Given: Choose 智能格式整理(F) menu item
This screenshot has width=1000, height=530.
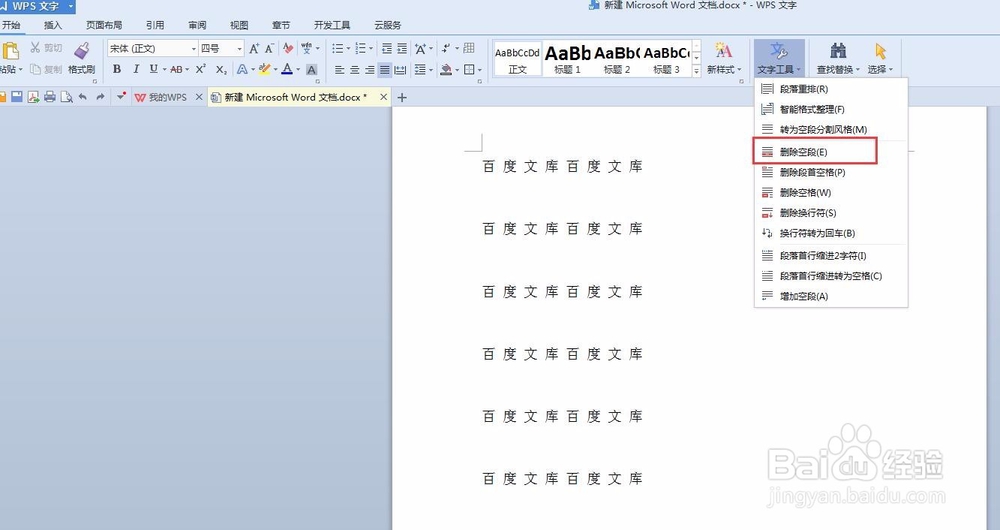Looking at the screenshot, I should [830, 109].
